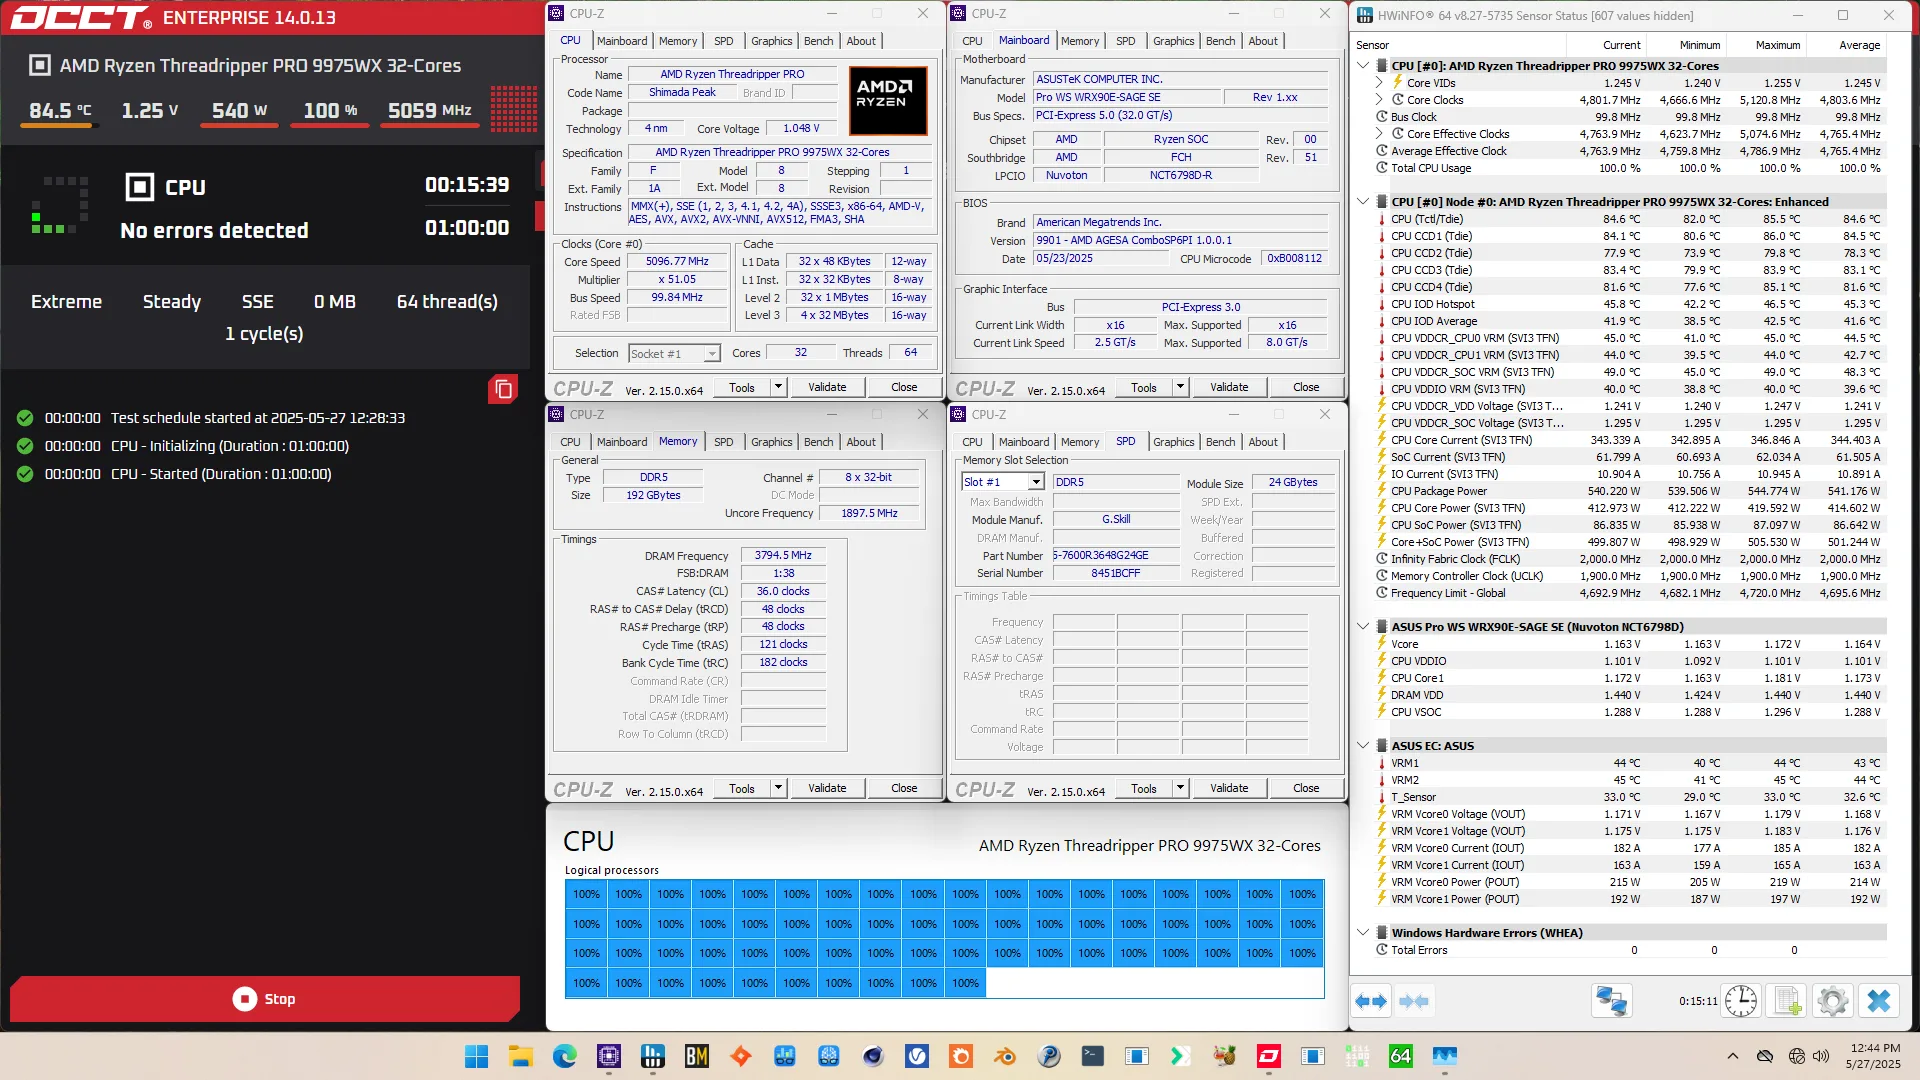Screen dimensions: 1920x1080
Task: Switch to Bench tab in top-left CPU-Z
Action: click(818, 41)
